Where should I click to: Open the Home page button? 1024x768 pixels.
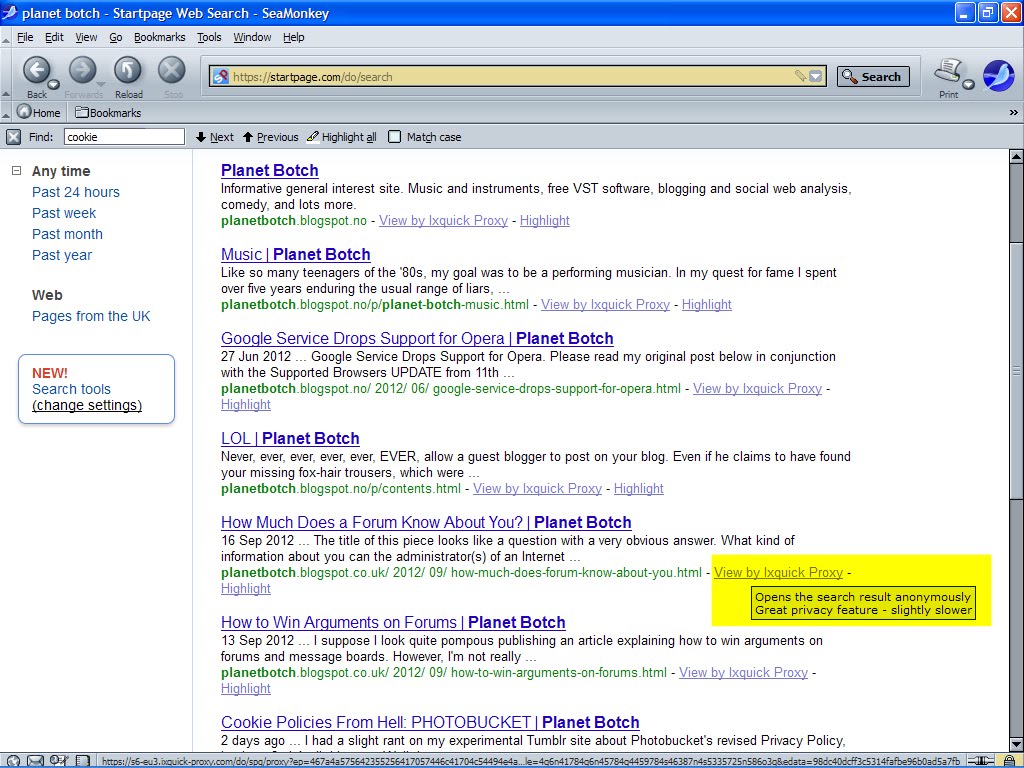[39, 112]
